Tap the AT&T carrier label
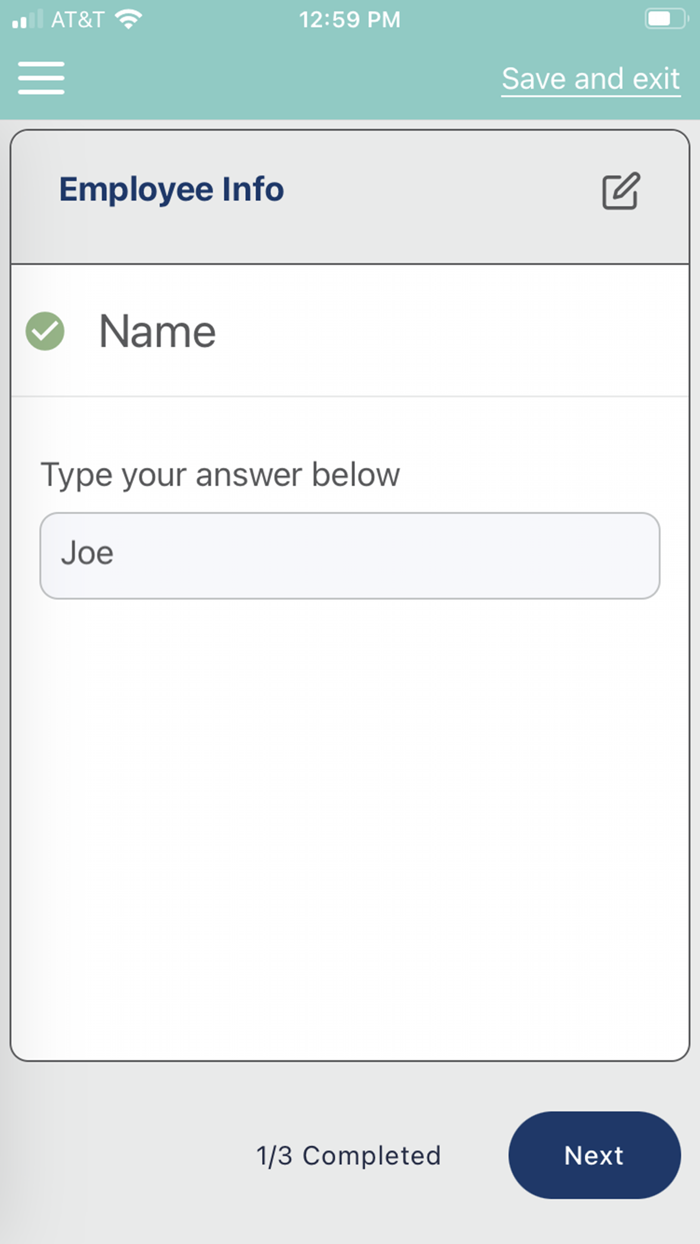700x1244 pixels. click(x=75, y=17)
